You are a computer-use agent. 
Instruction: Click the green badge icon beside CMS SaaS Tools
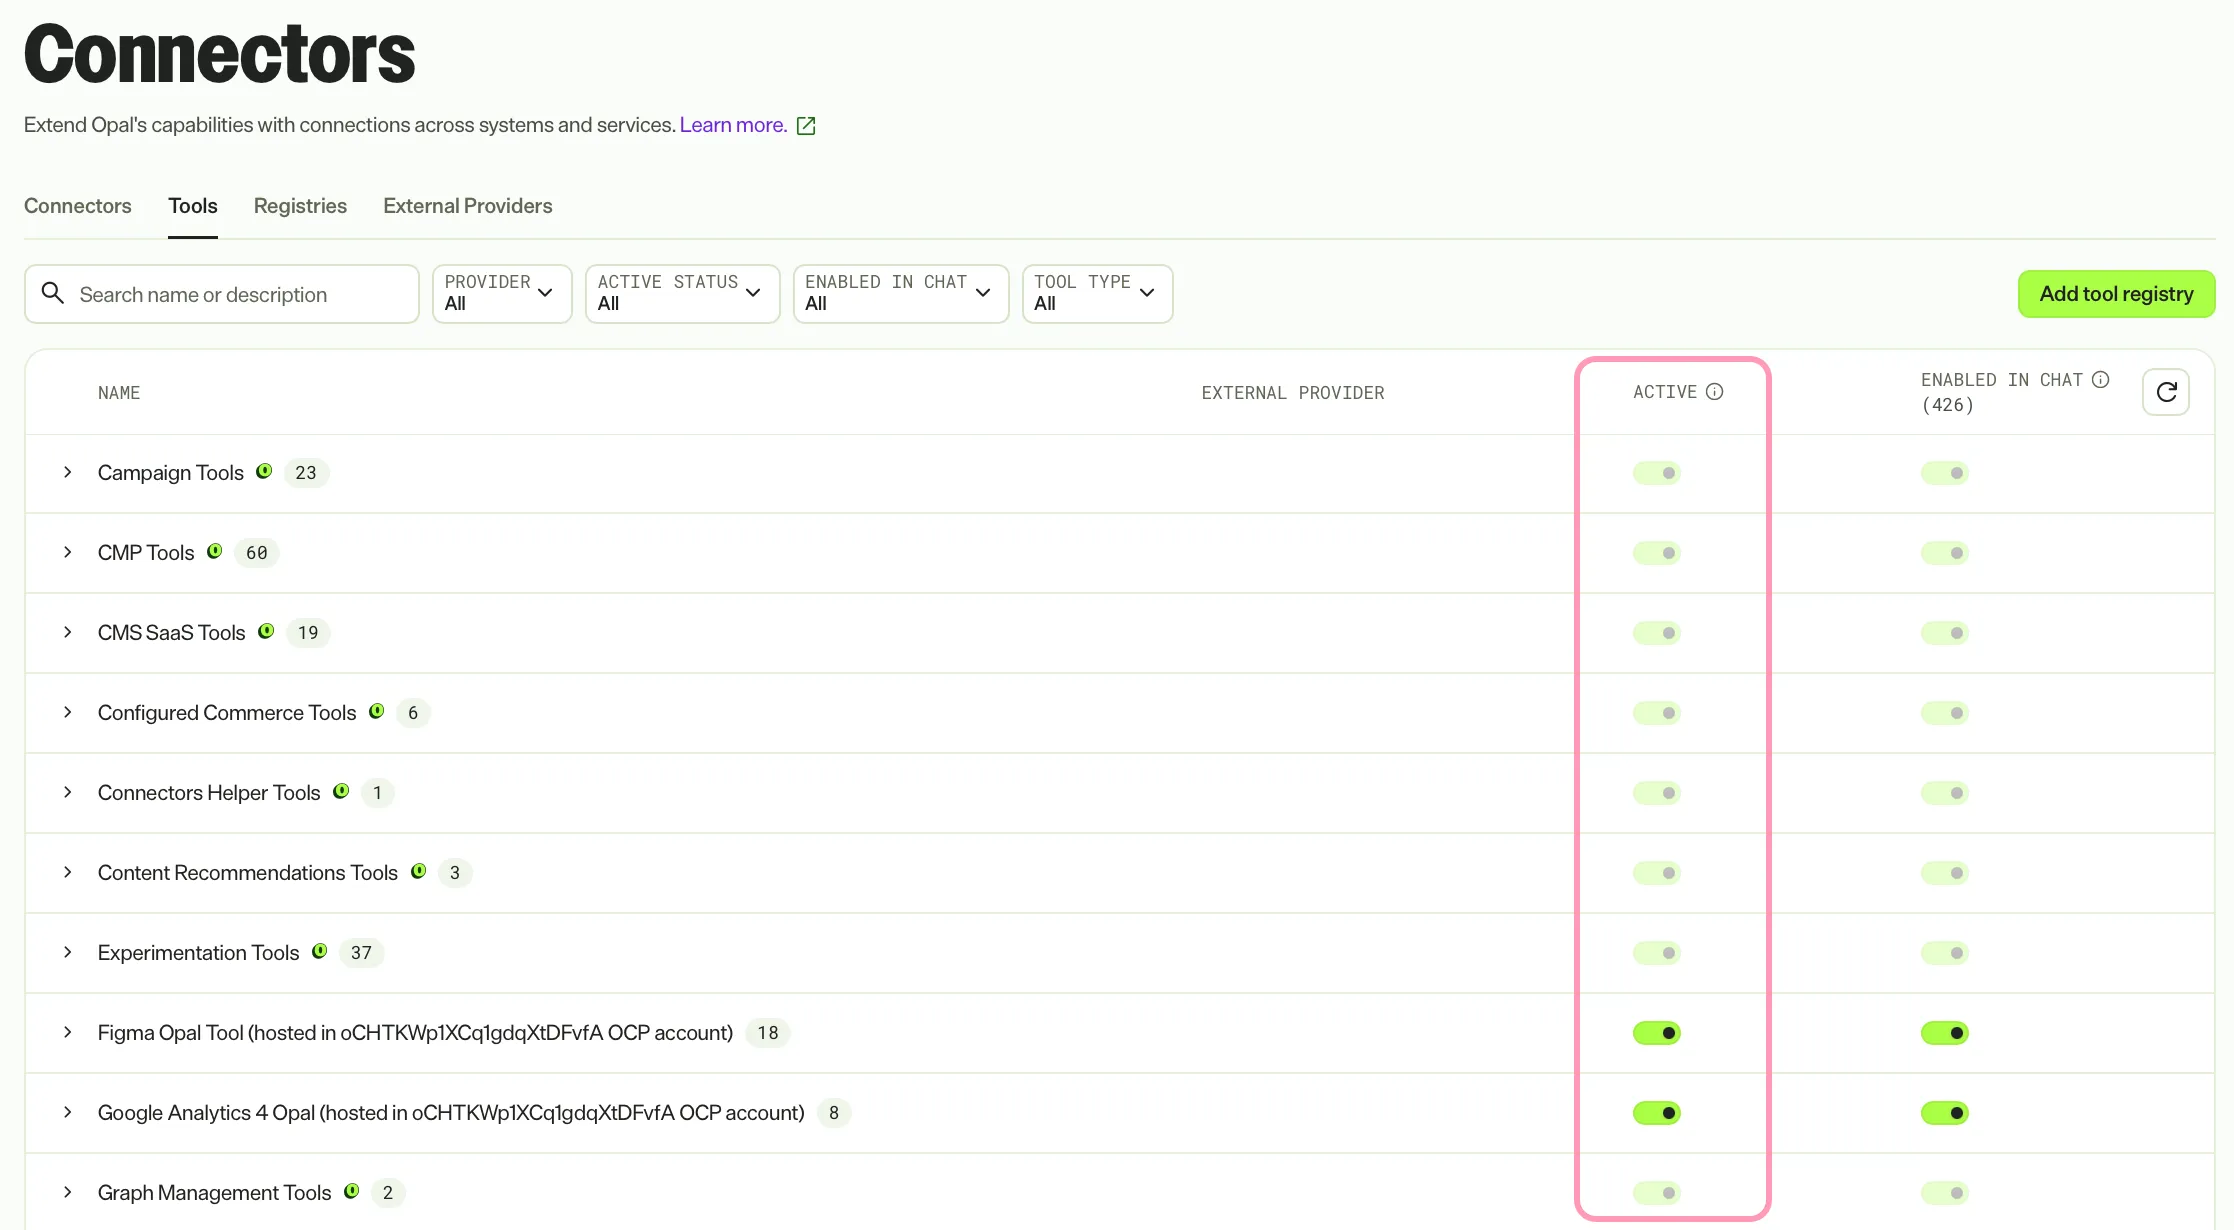pyautogui.click(x=266, y=631)
